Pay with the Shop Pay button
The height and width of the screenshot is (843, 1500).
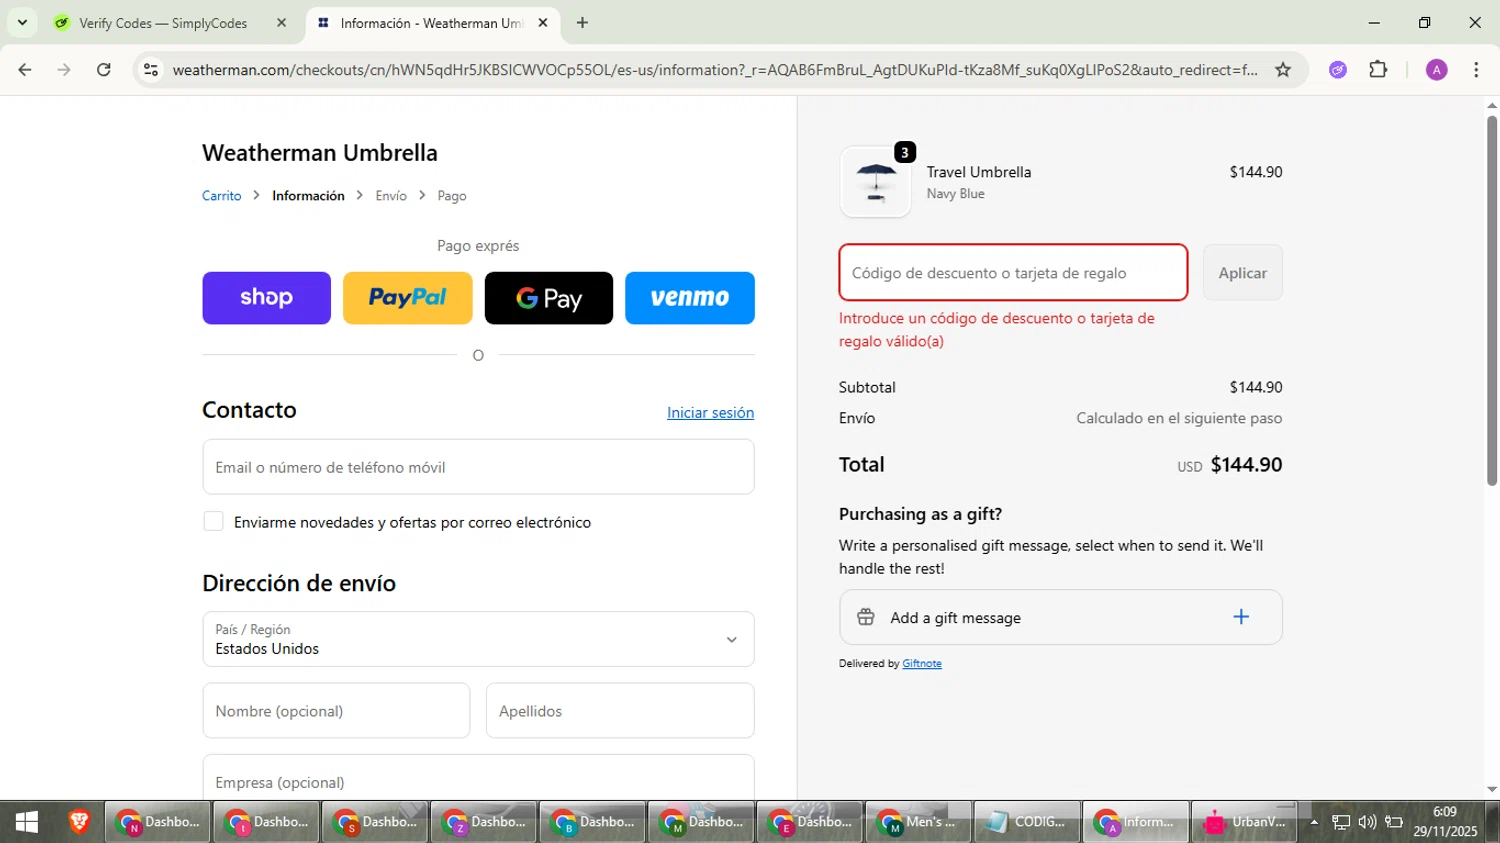click(x=266, y=298)
